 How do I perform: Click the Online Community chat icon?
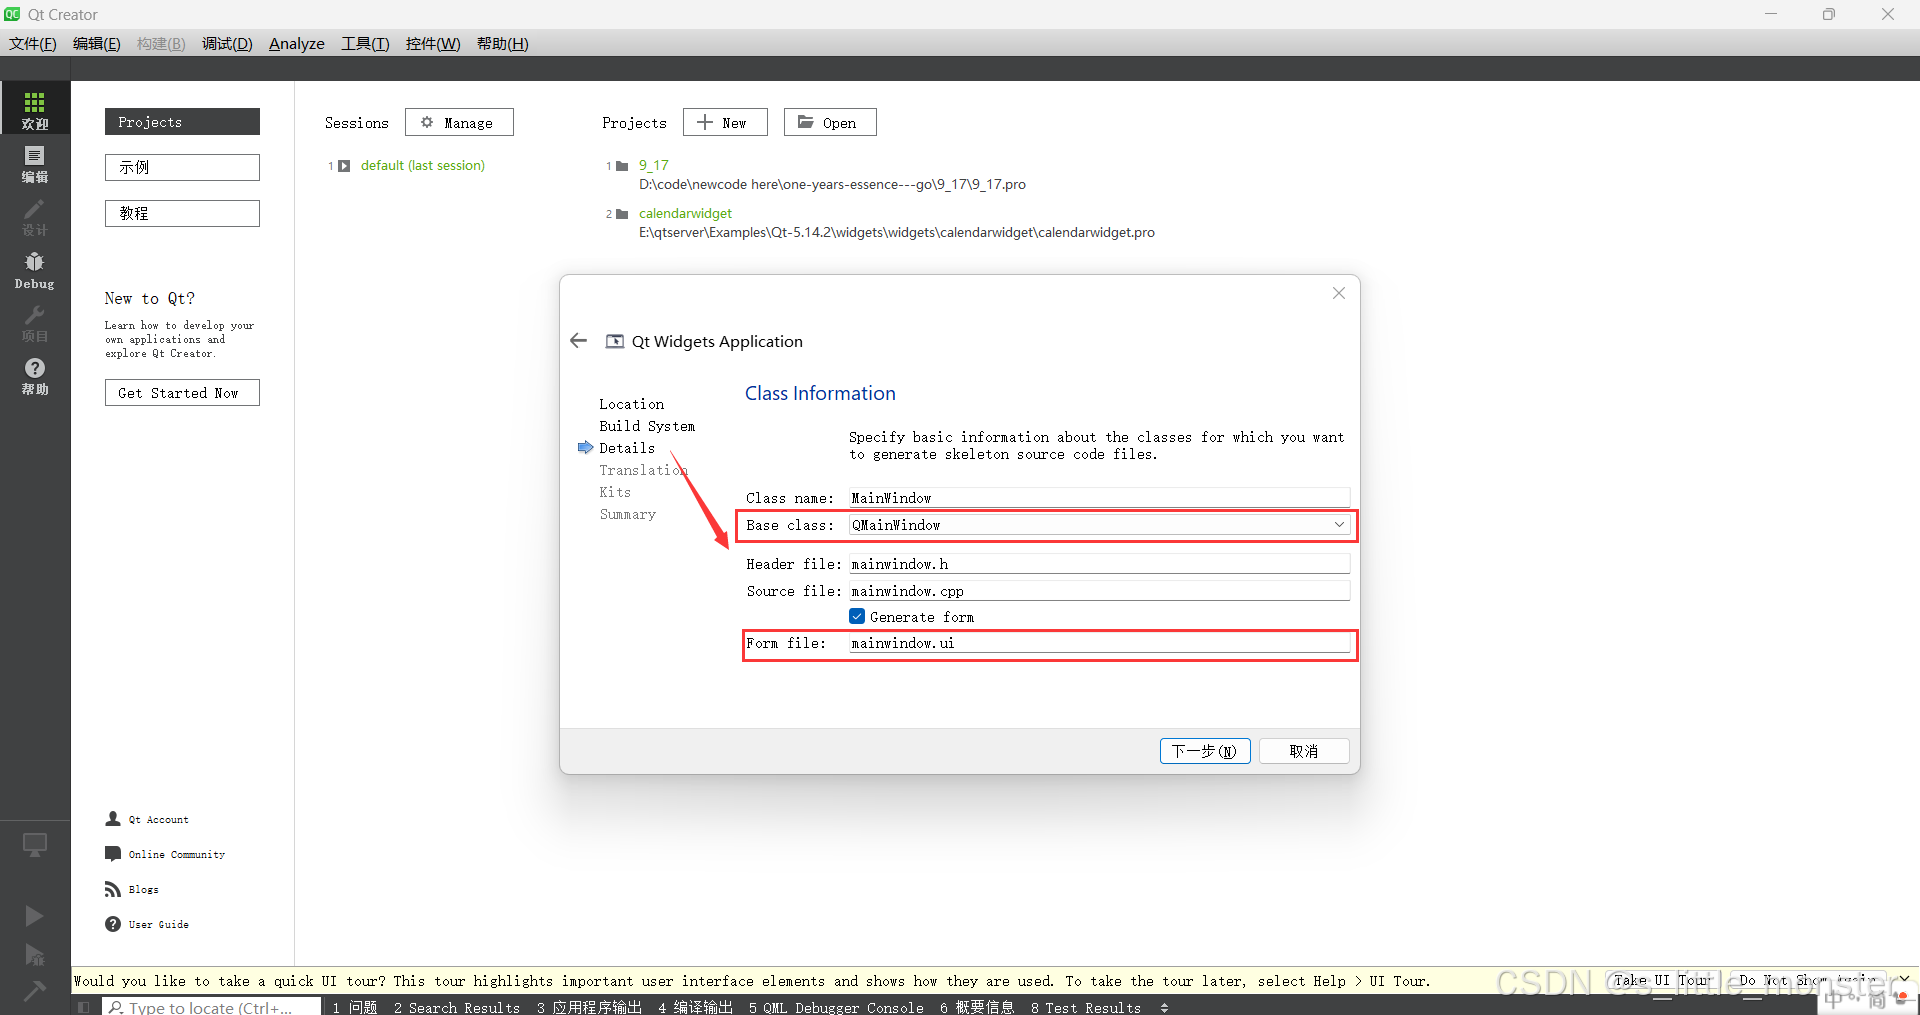coord(113,854)
